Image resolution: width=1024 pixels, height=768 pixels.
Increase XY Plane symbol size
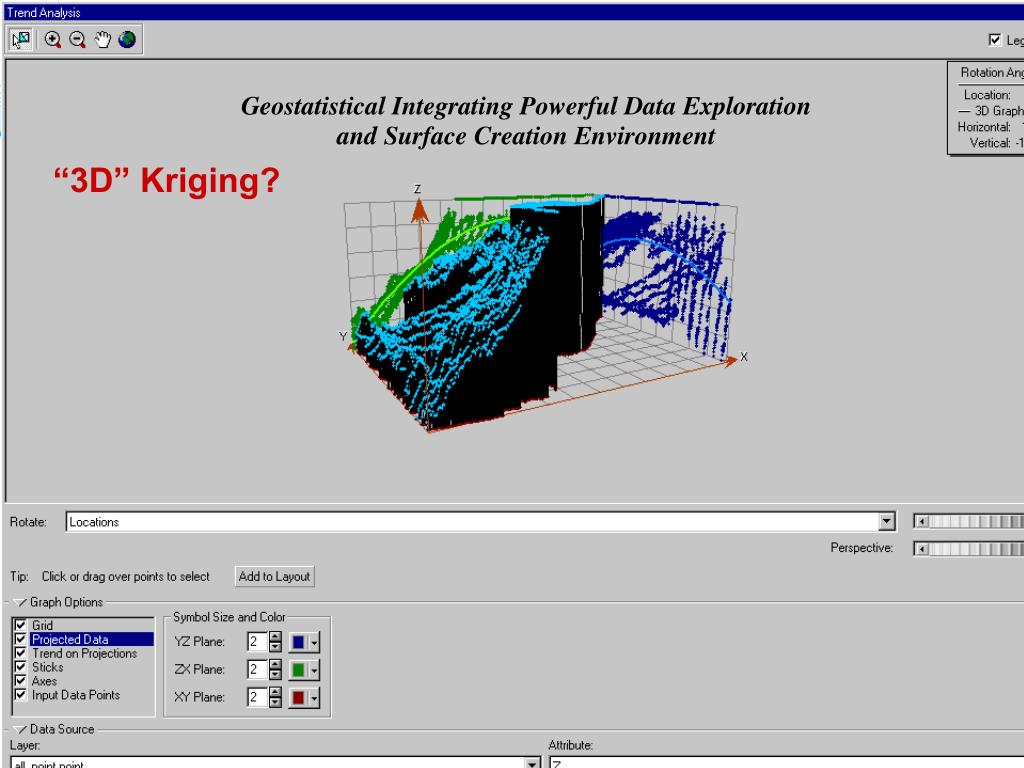click(x=275, y=692)
